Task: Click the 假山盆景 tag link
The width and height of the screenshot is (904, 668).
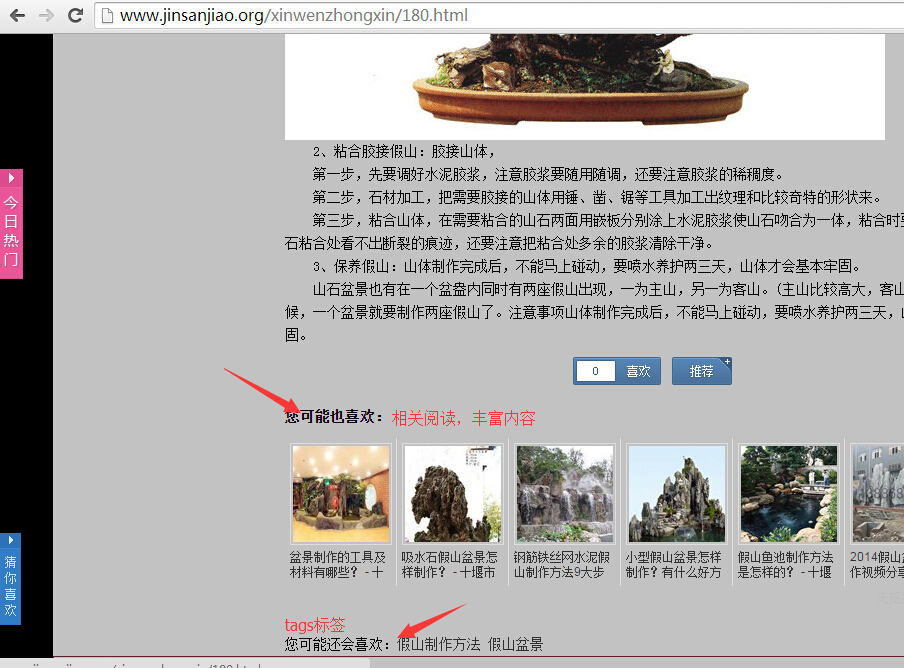Action: coord(516,645)
